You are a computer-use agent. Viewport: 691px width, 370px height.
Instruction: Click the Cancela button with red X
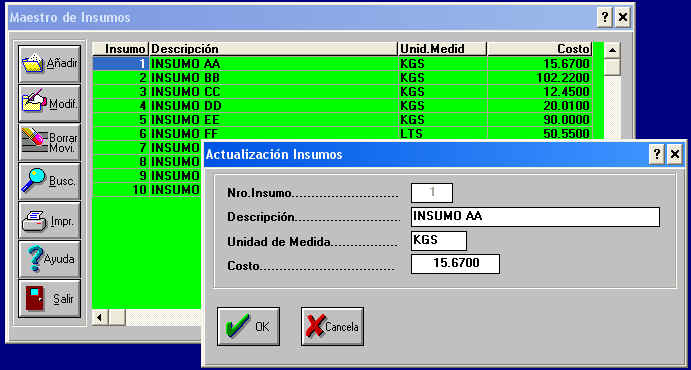[332, 326]
